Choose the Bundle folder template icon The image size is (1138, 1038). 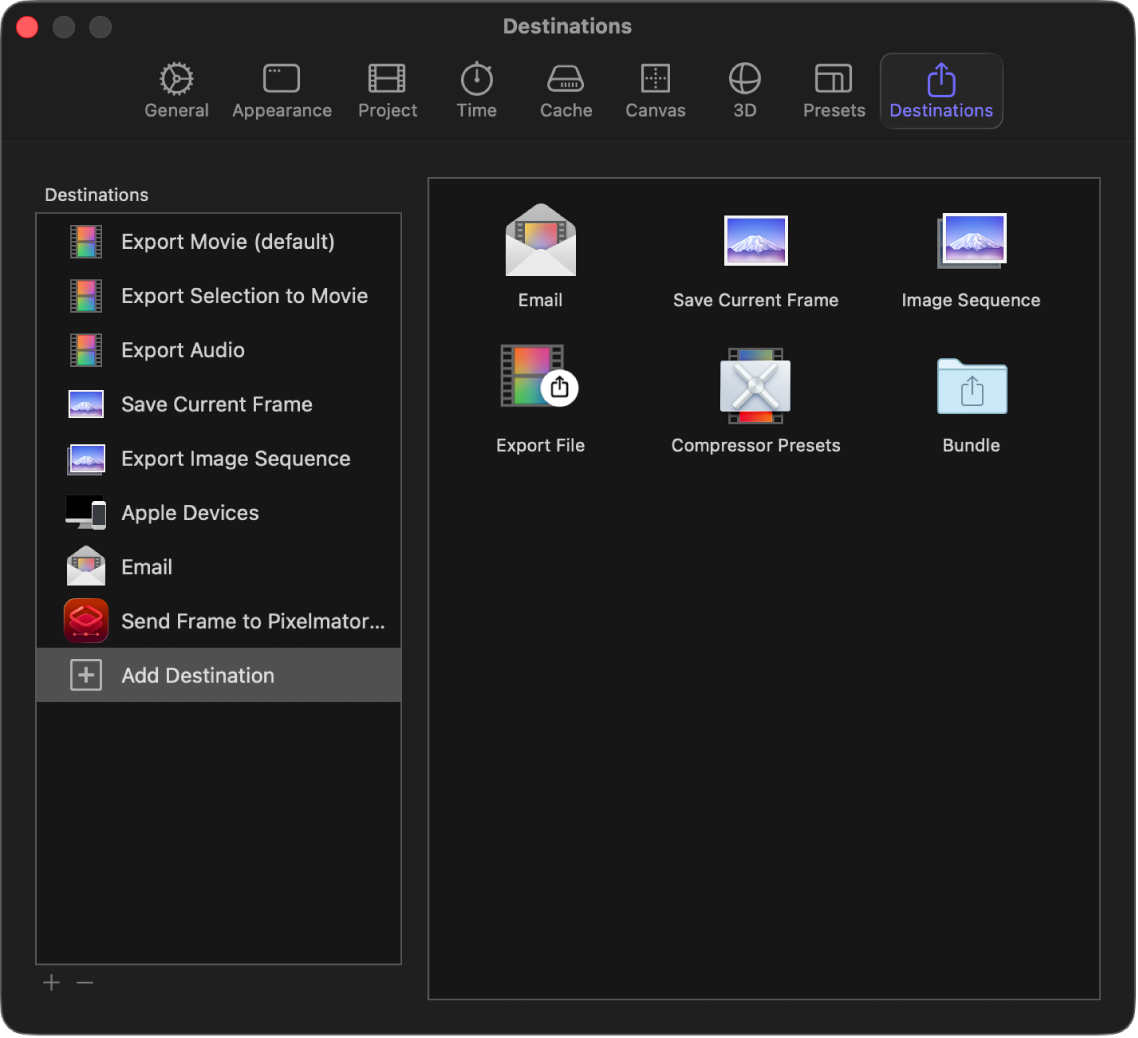[972, 386]
